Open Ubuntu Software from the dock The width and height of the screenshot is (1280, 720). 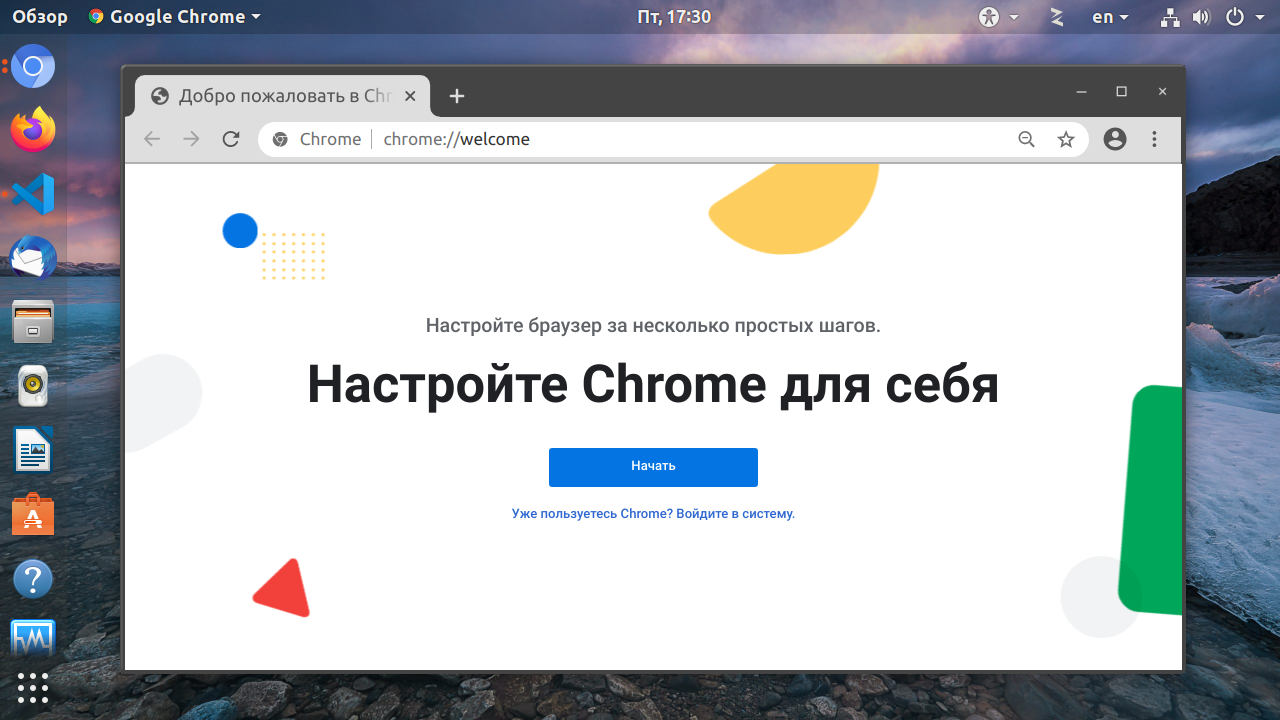pos(33,515)
